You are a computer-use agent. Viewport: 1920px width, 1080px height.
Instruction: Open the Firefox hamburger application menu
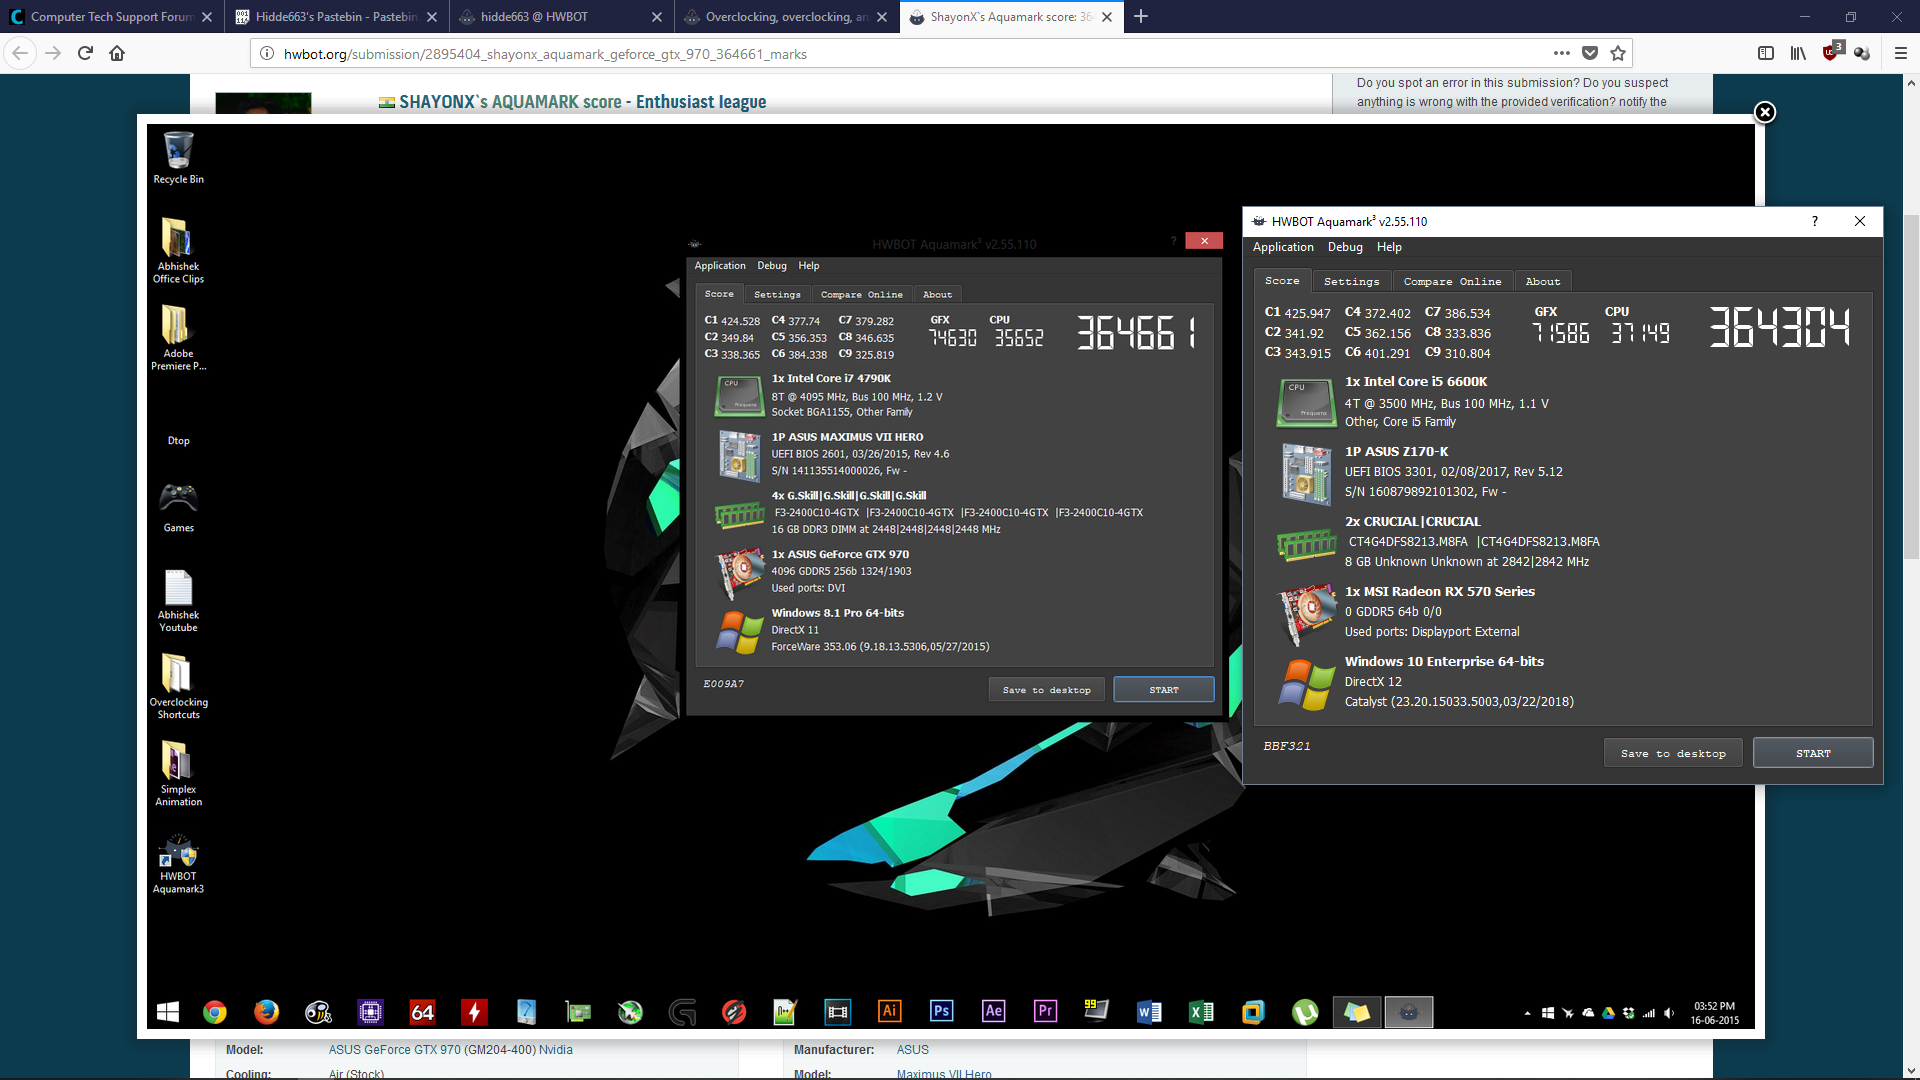(x=1901, y=53)
